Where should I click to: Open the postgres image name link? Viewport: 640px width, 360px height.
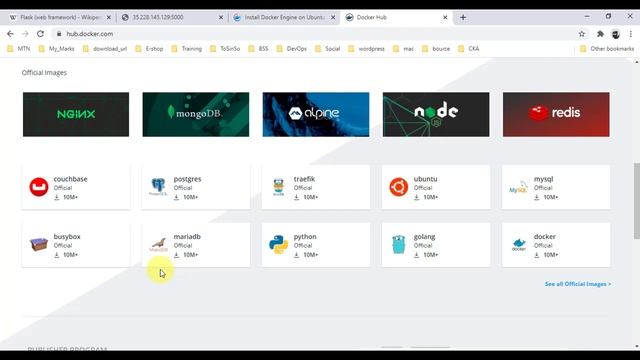[x=187, y=179]
